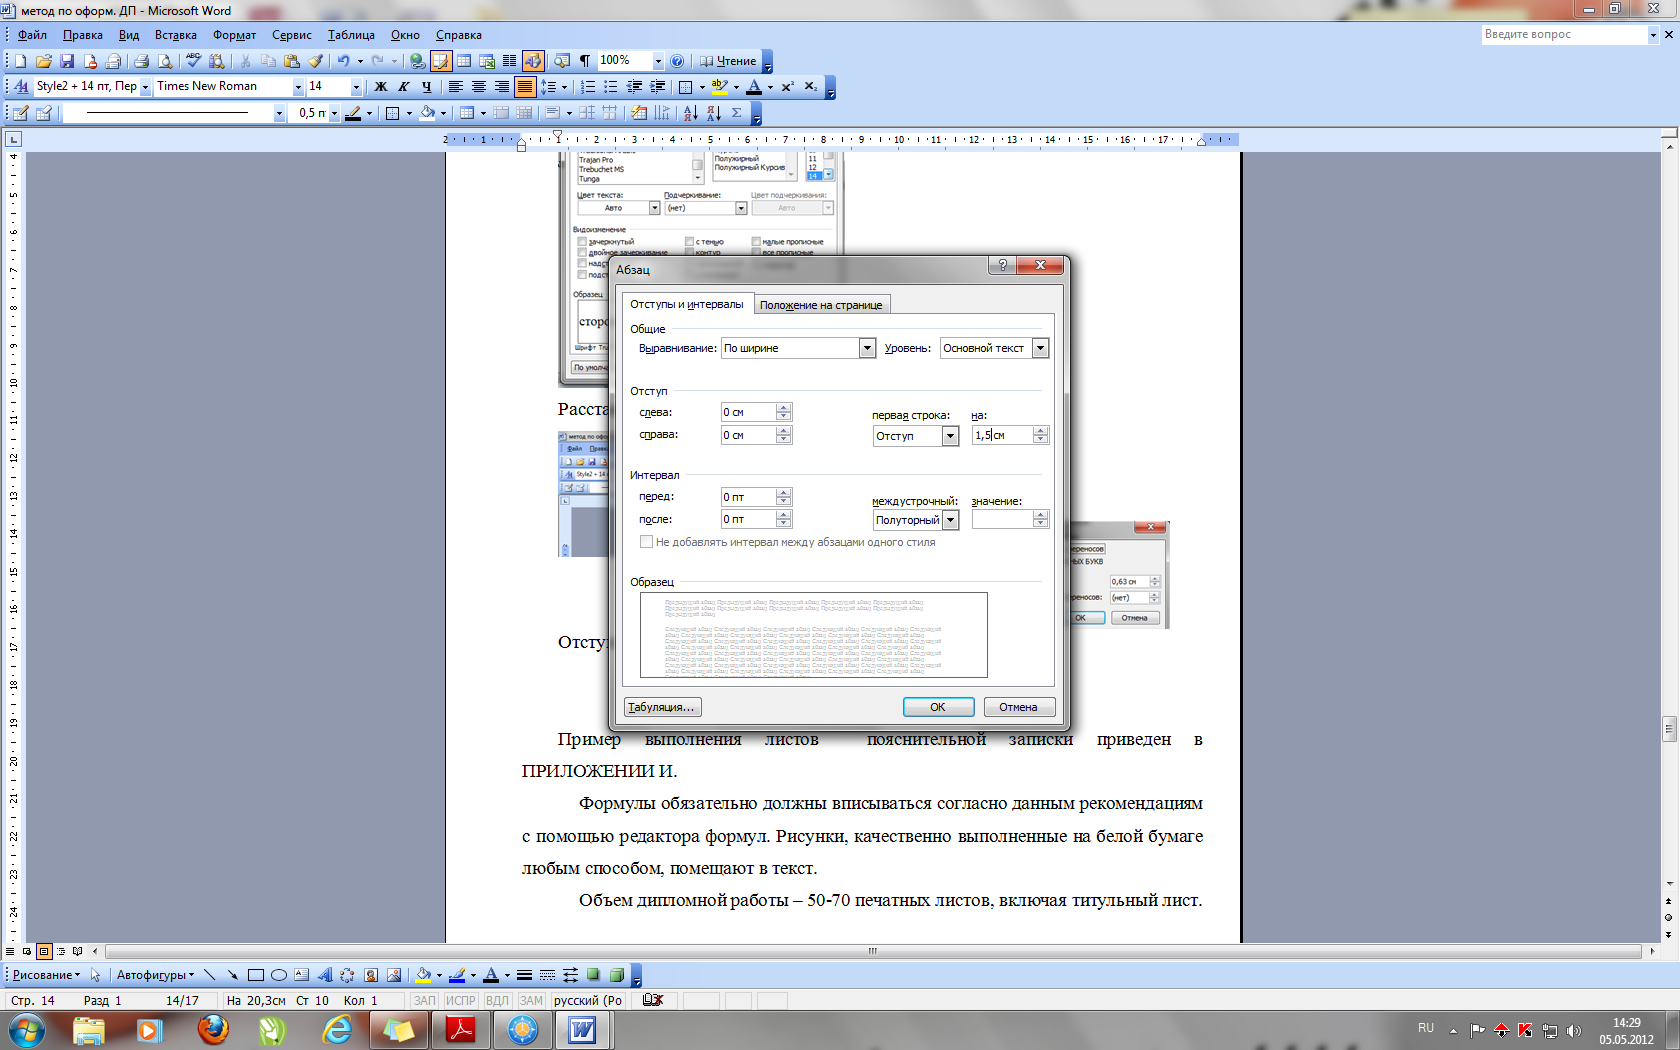Open the font size 14 dropdown
Image resolution: width=1680 pixels, height=1050 pixels.
click(355, 87)
